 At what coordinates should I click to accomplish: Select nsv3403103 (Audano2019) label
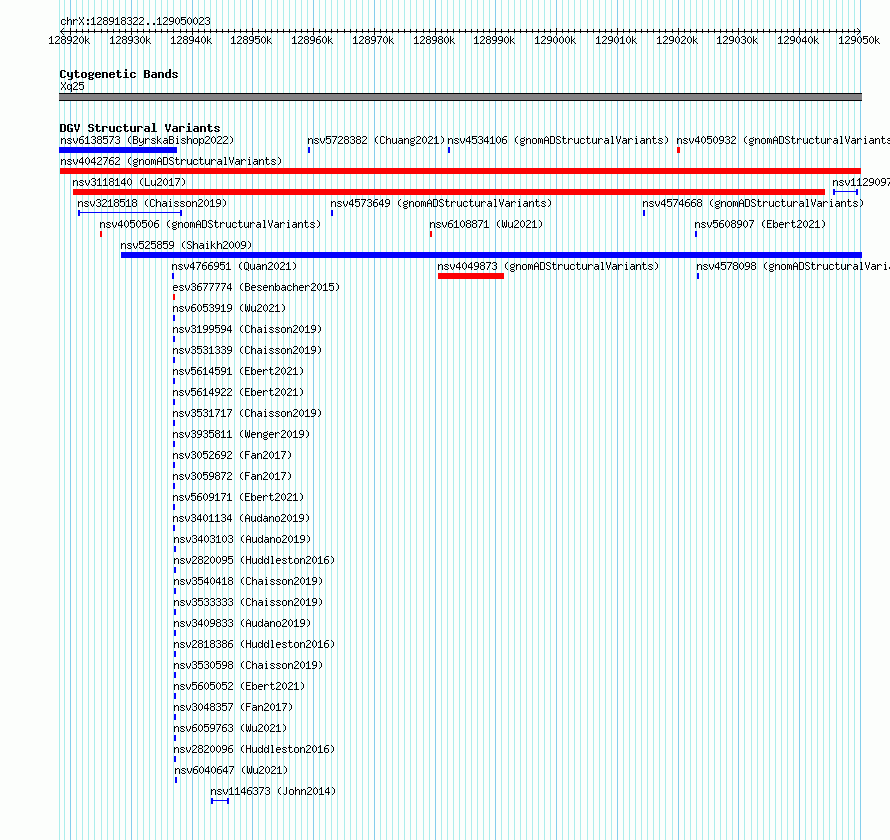coord(242,539)
